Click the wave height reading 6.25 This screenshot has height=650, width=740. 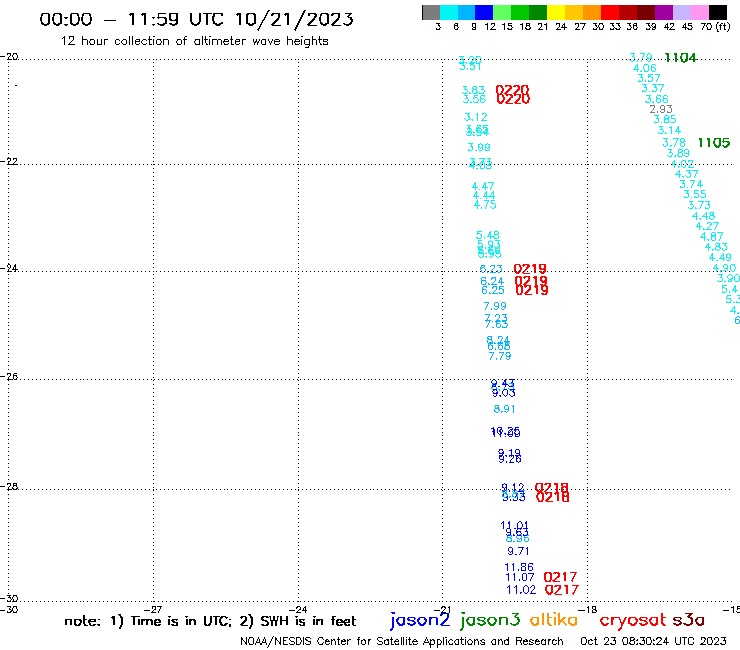coord(493,290)
